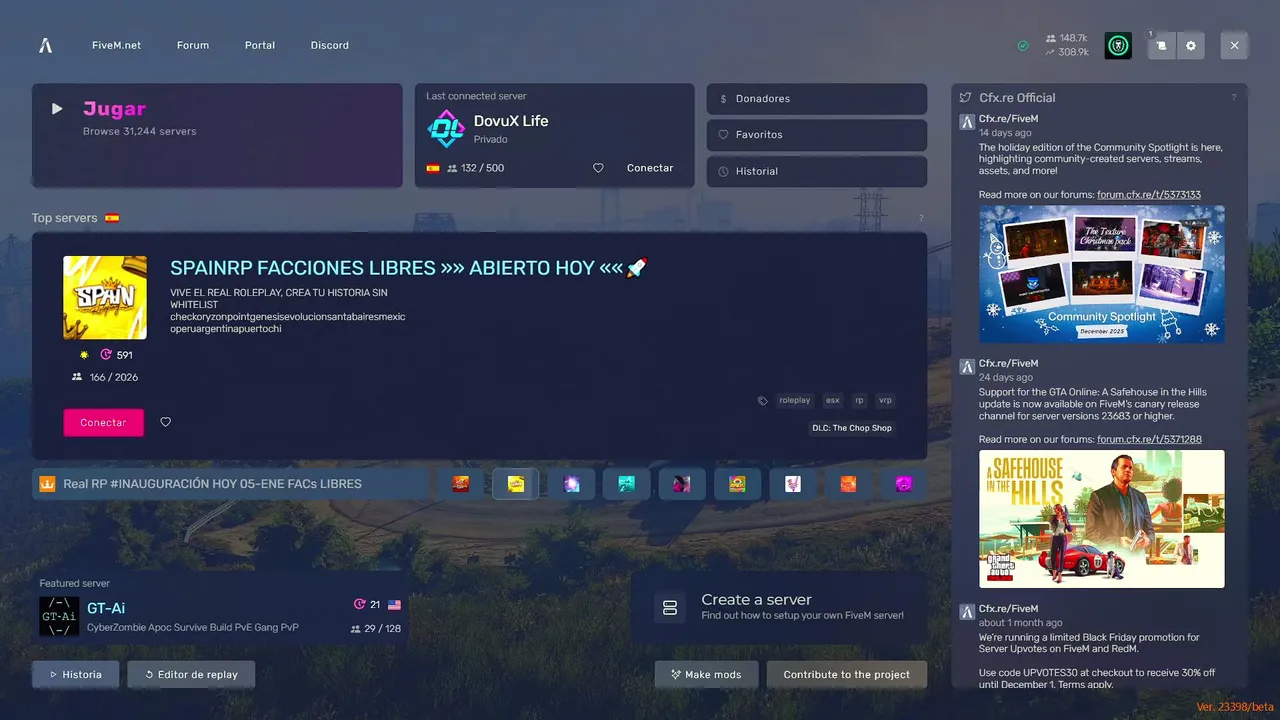
Task: Click the help question mark near Top servers
Action: pyautogui.click(x=921, y=218)
